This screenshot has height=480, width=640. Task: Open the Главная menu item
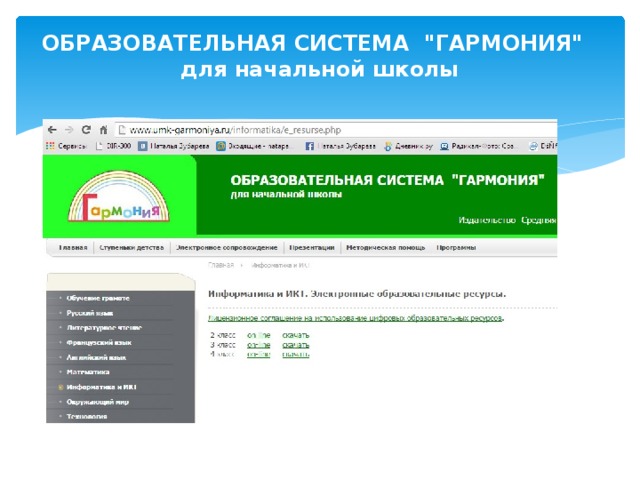tap(73, 247)
